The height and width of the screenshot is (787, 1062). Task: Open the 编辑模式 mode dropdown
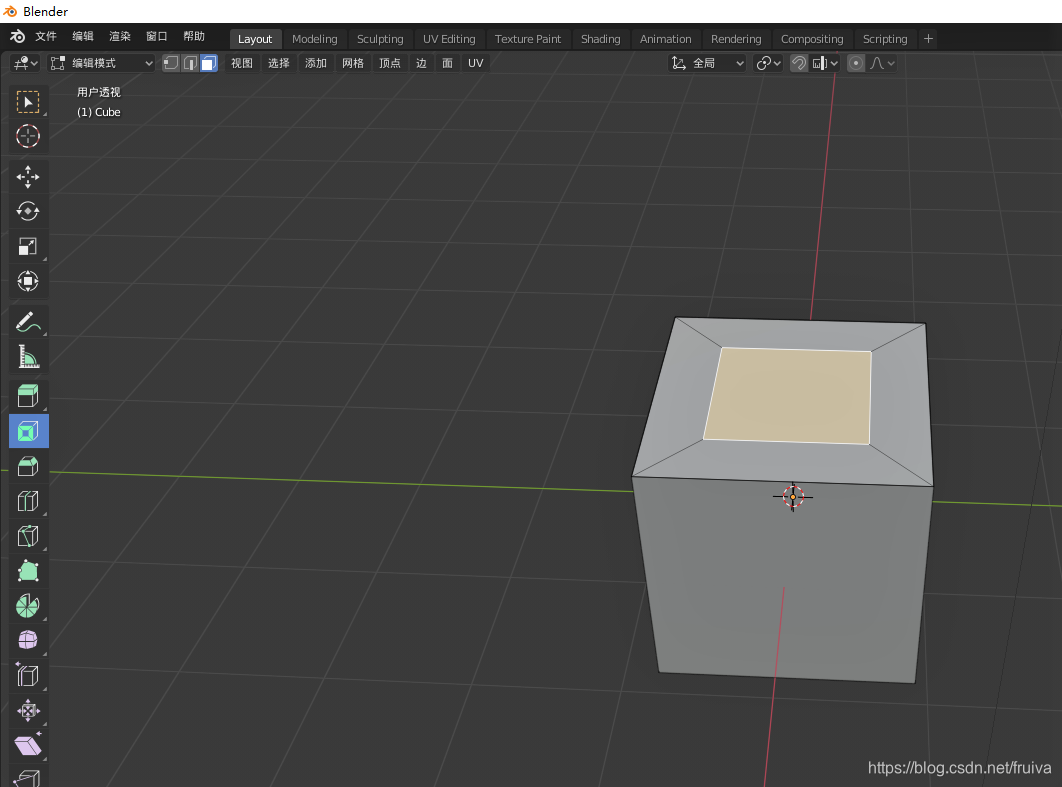(102, 63)
